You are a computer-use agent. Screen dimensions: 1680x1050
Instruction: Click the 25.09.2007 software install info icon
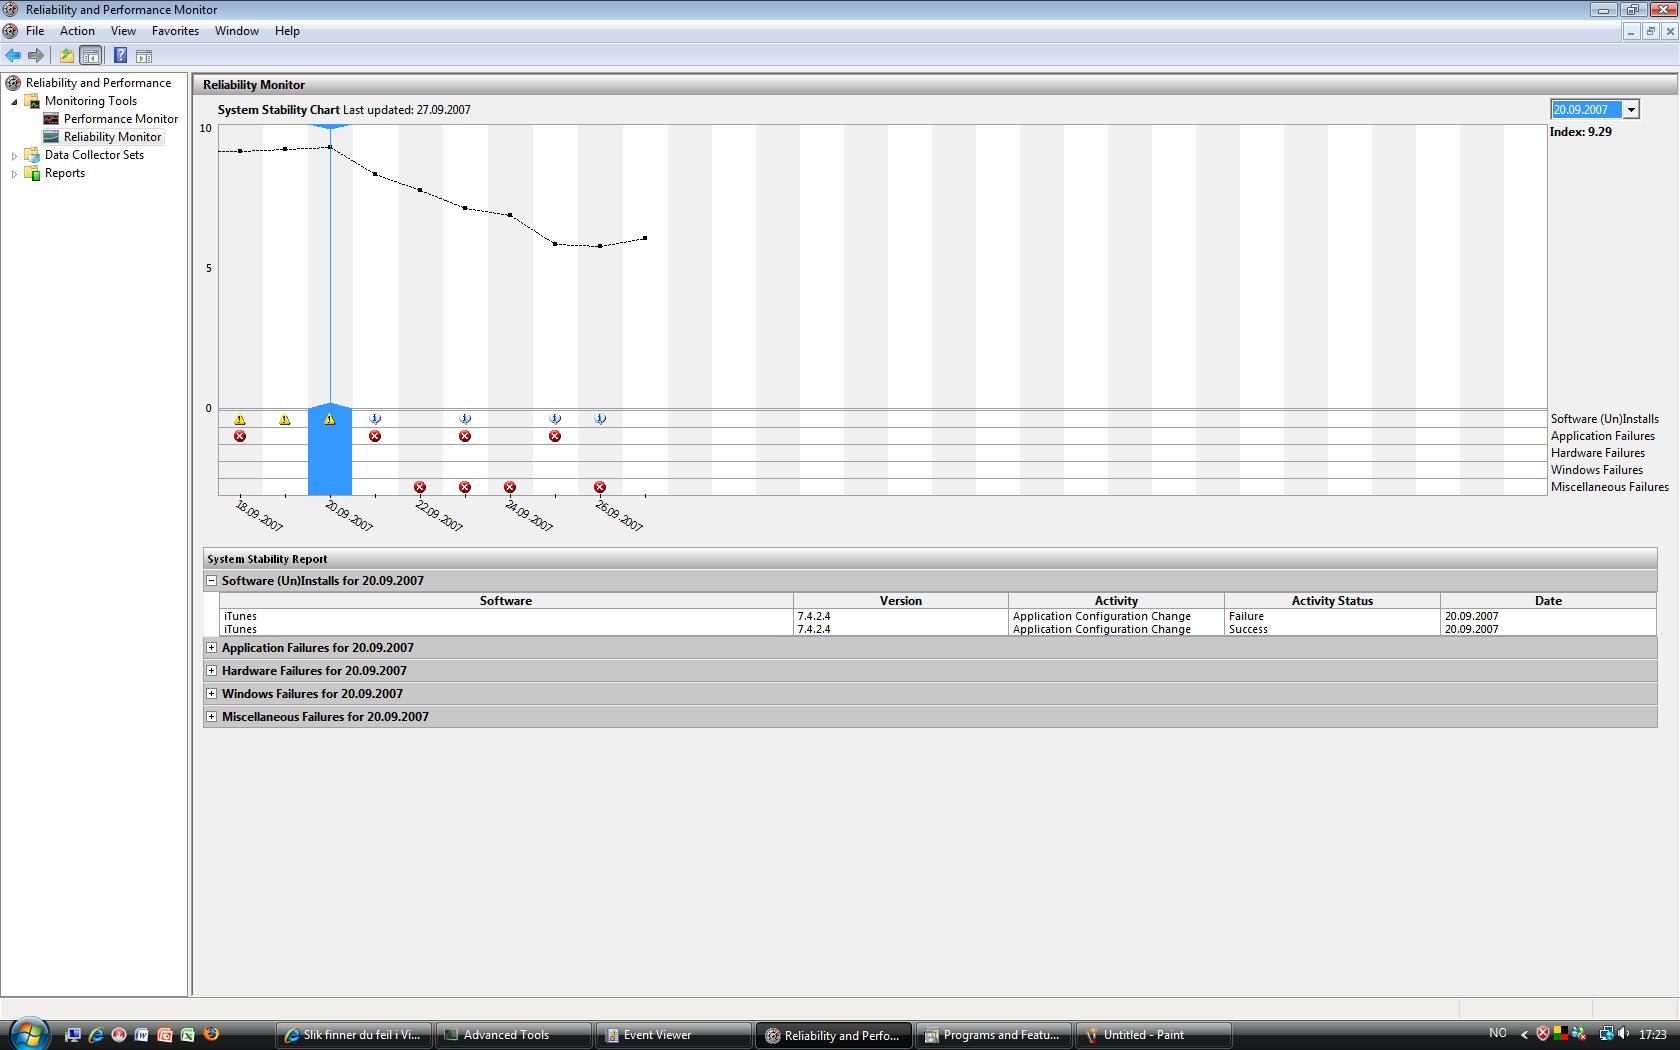555,420
